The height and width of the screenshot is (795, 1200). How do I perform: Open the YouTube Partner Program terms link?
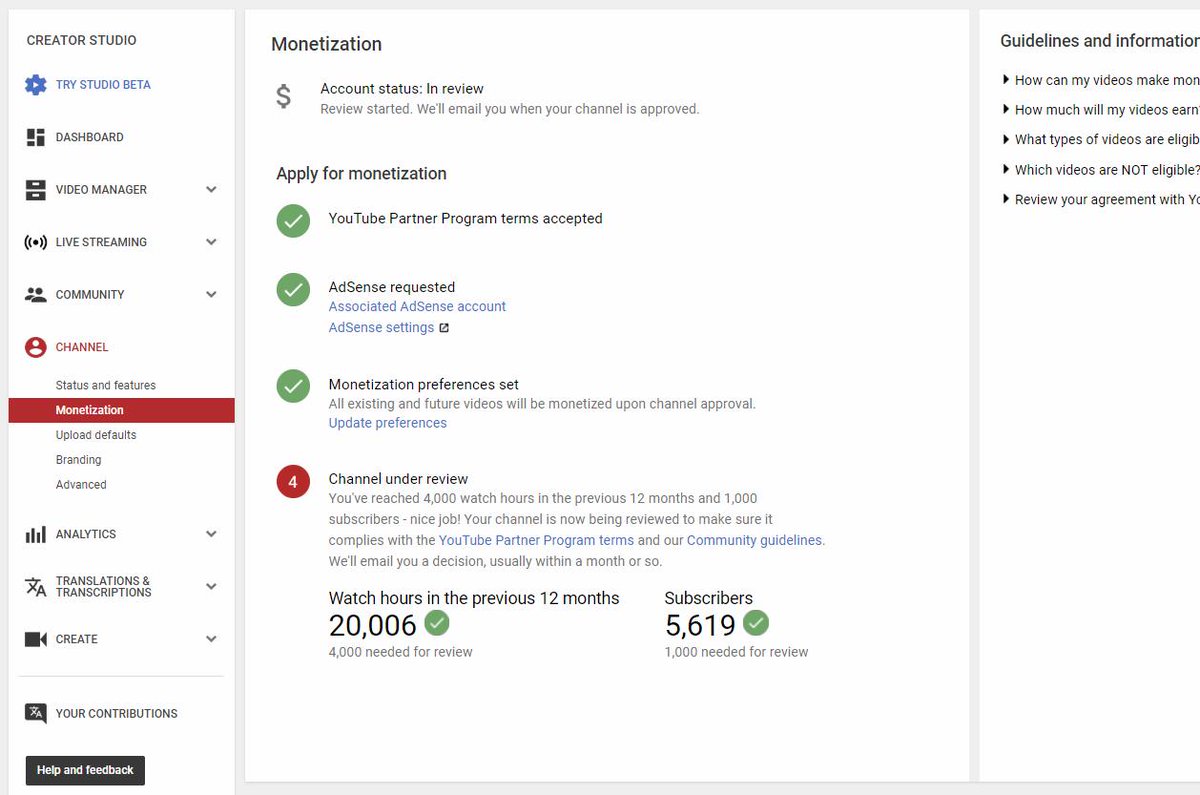536,541
